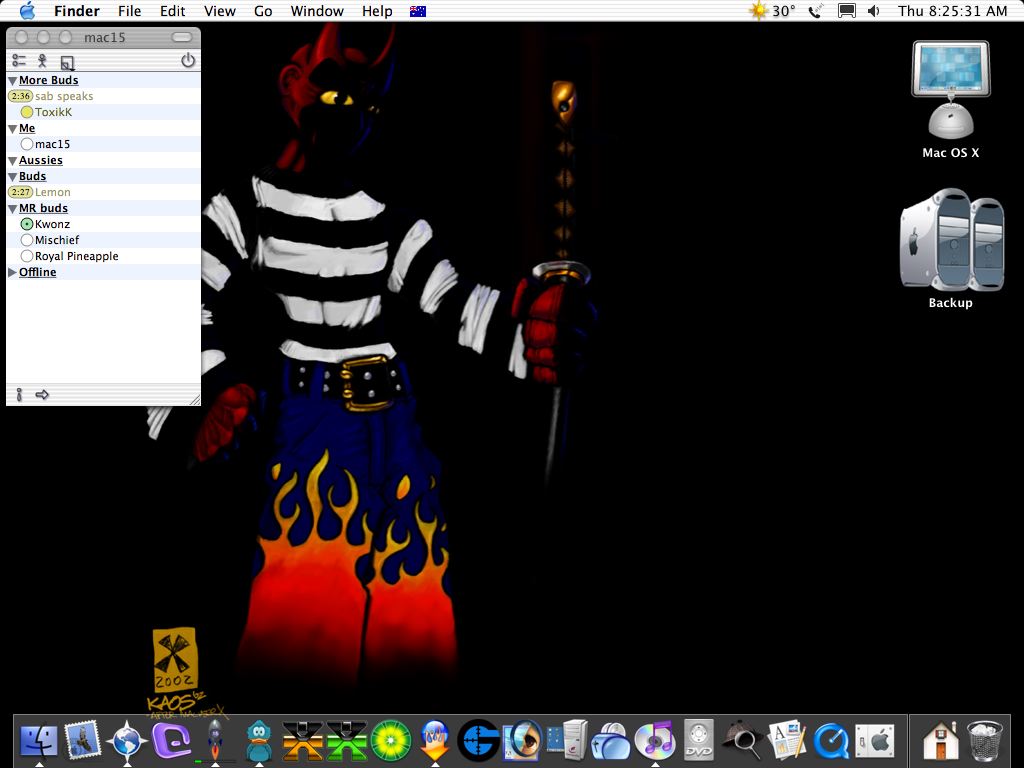1024x768 pixels.
Task: Open the Window menu
Action: click(317, 11)
